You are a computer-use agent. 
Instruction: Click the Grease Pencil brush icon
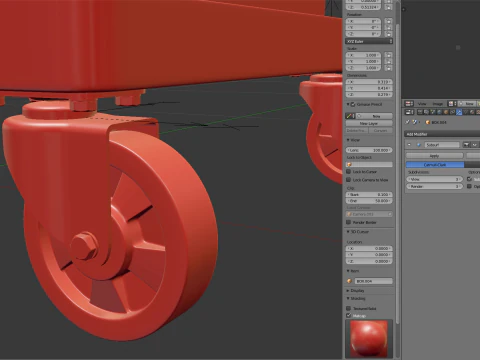click(350, 116)
